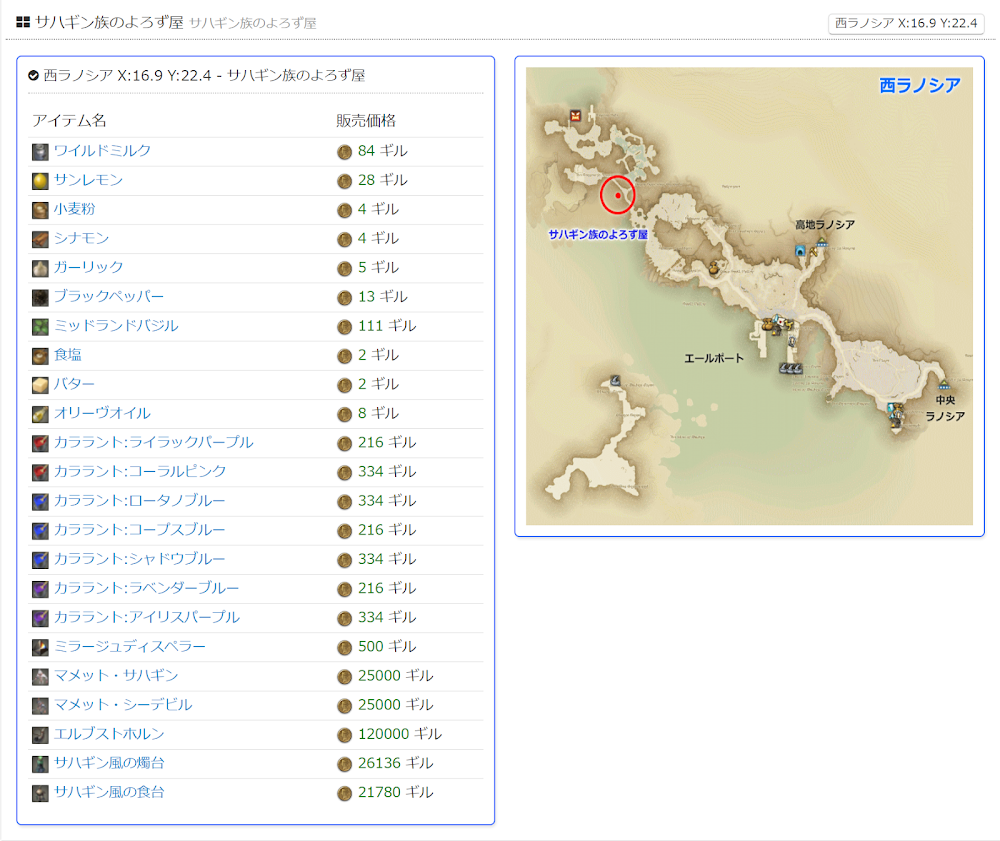Click the 中央ラノシア label on map
This screenshot has width=1000, height=841.
tap(945, 408)
